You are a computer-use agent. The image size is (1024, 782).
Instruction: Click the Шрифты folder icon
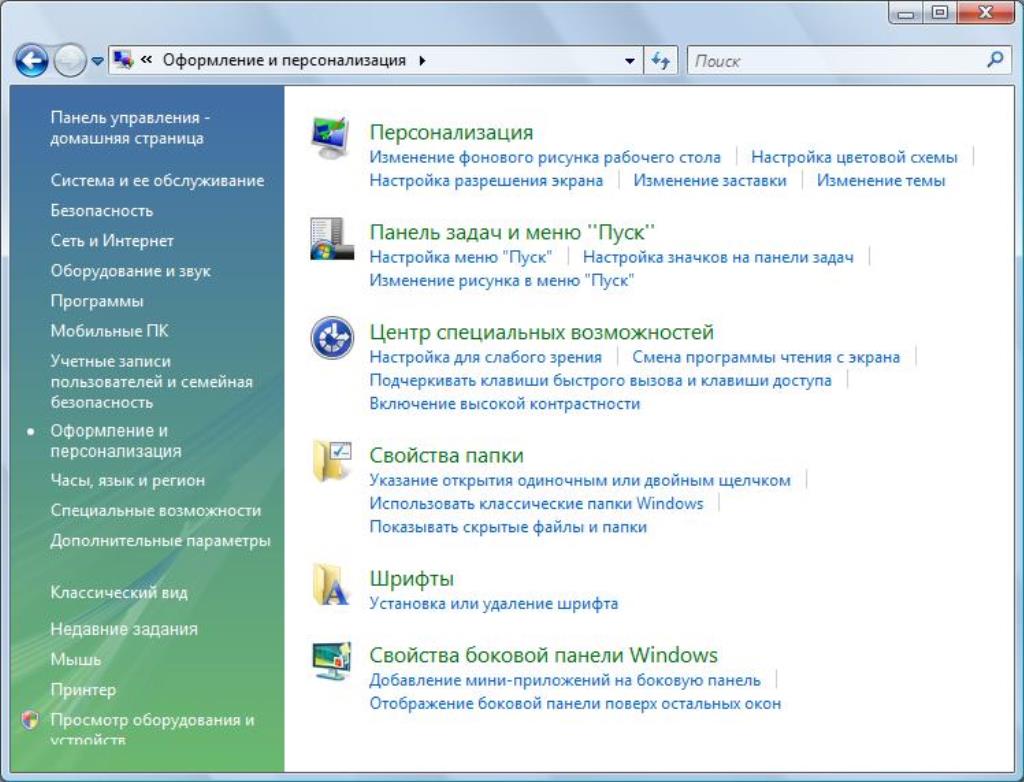click(x=332, y=584)
